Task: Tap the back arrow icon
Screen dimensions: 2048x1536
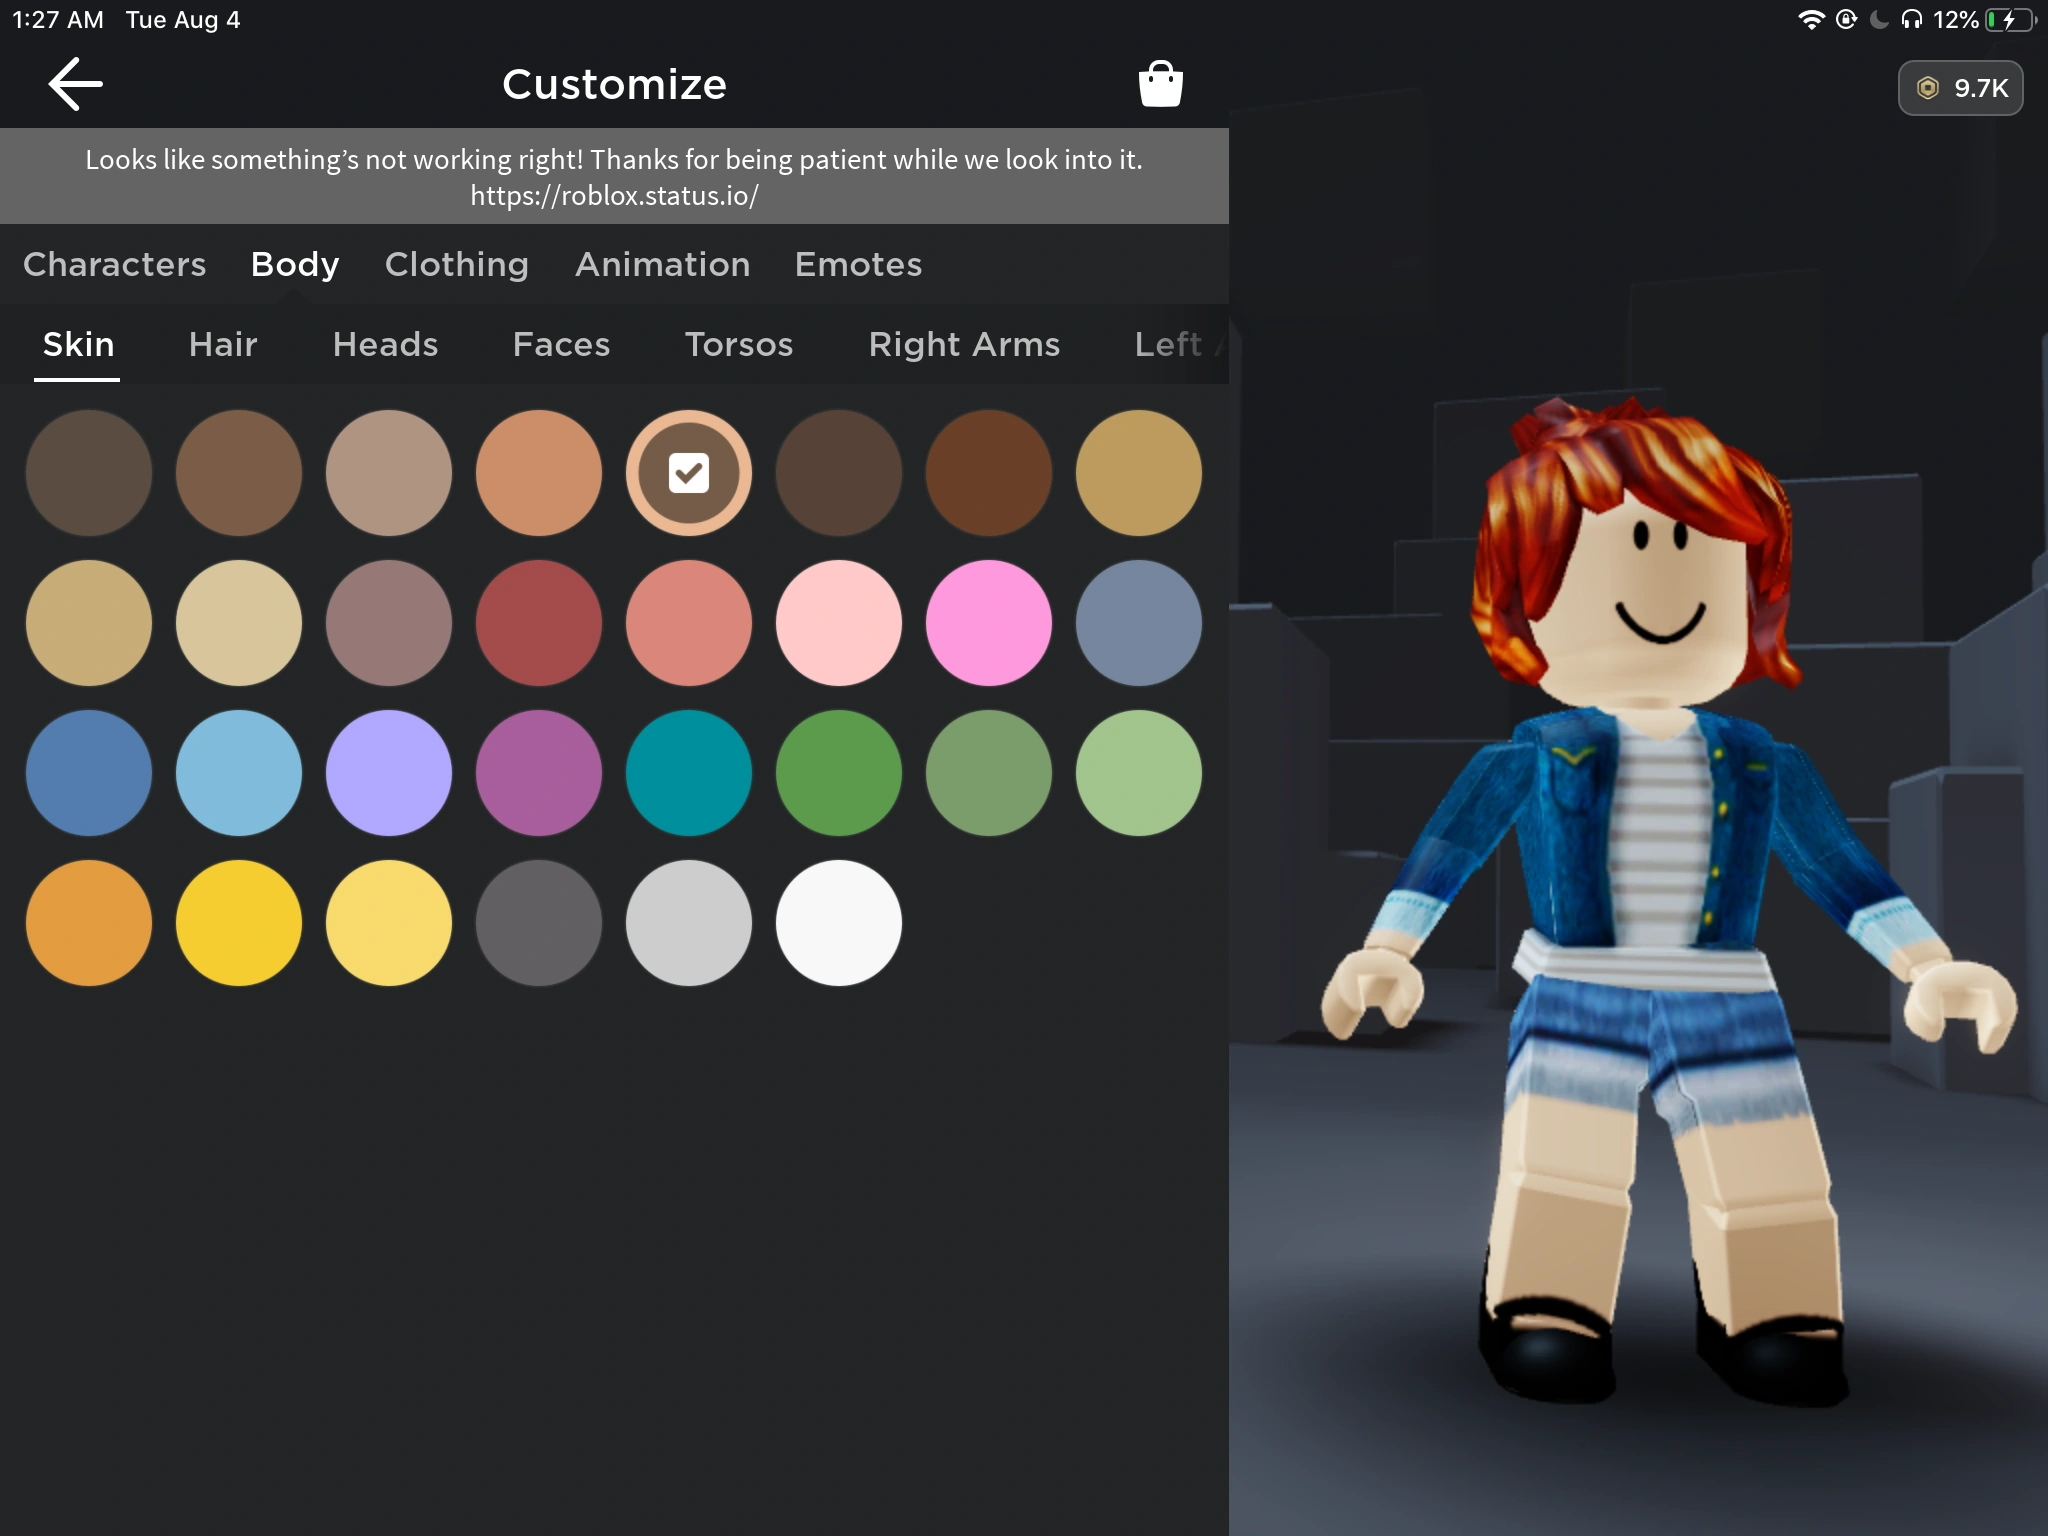Action: tap(76, 84)
